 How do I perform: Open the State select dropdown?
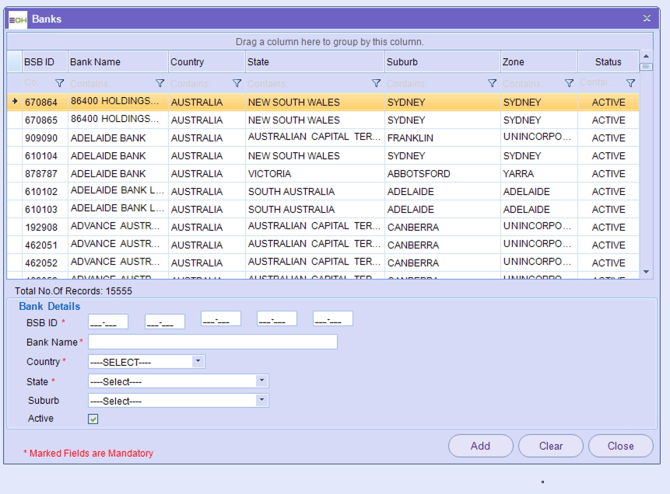tap(262, 380)
